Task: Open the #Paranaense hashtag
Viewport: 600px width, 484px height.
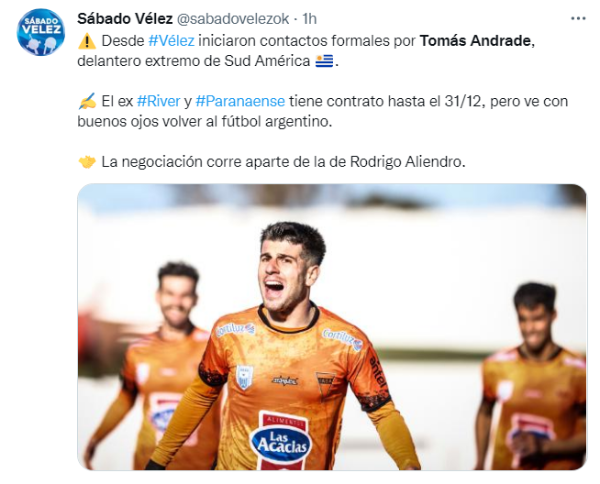Action: [x=240, y=101]
